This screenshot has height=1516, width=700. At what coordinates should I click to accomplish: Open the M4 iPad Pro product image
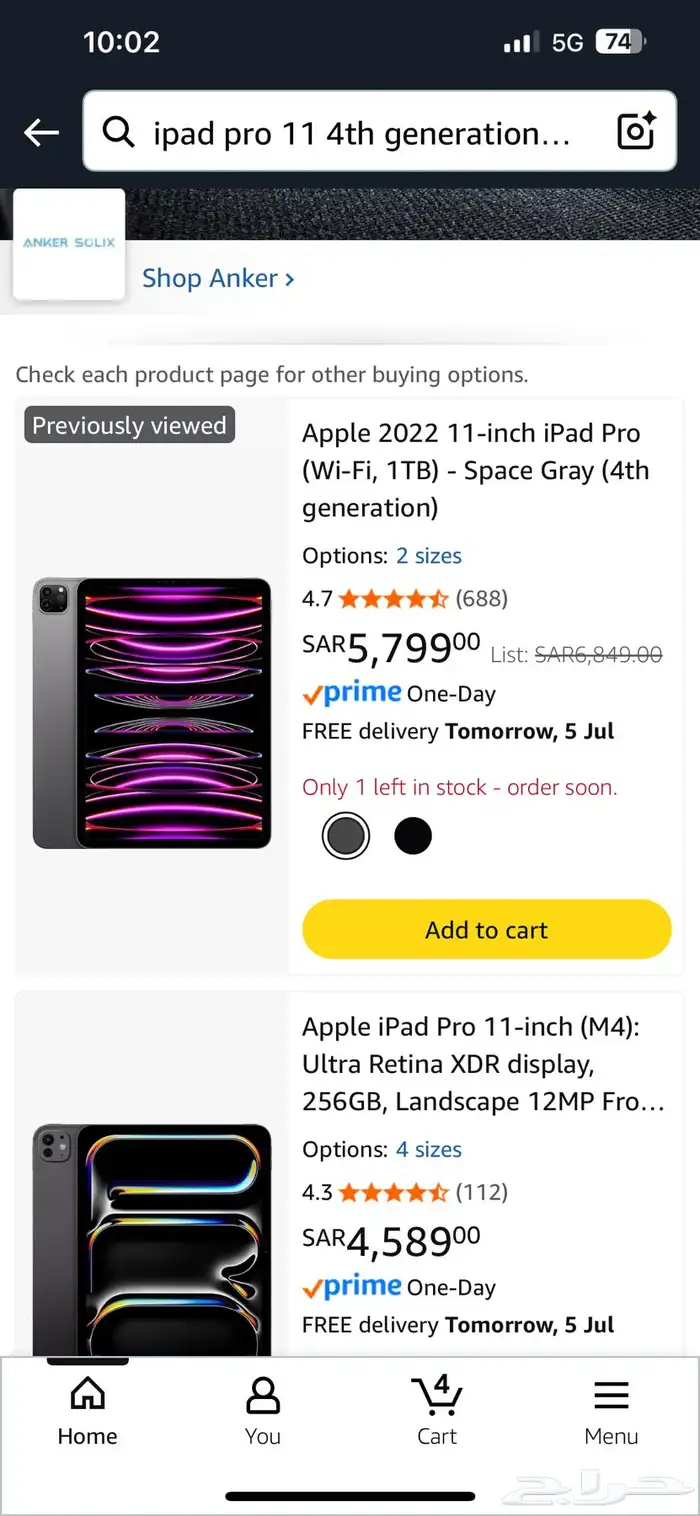coord(152,1240)
